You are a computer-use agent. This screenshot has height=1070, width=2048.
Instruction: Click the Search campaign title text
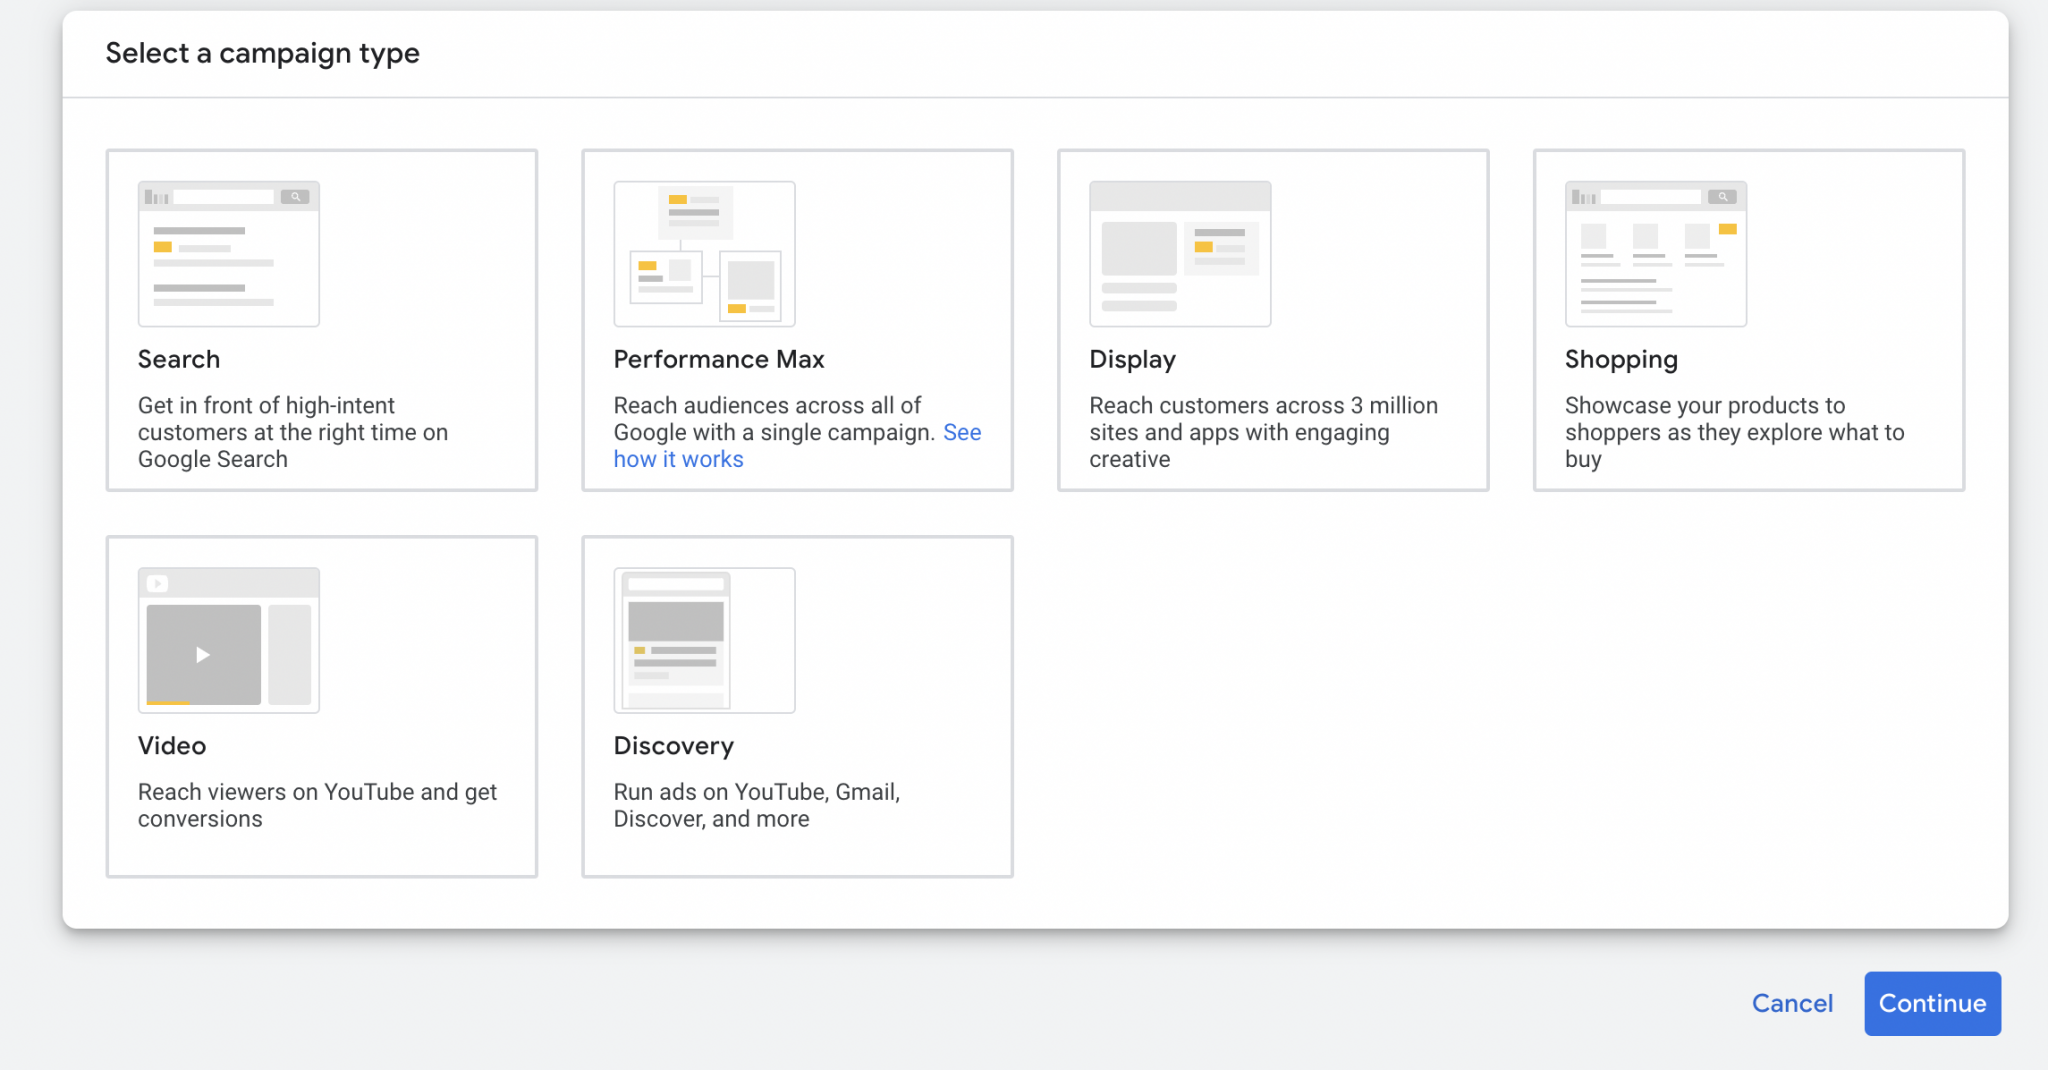179,359
